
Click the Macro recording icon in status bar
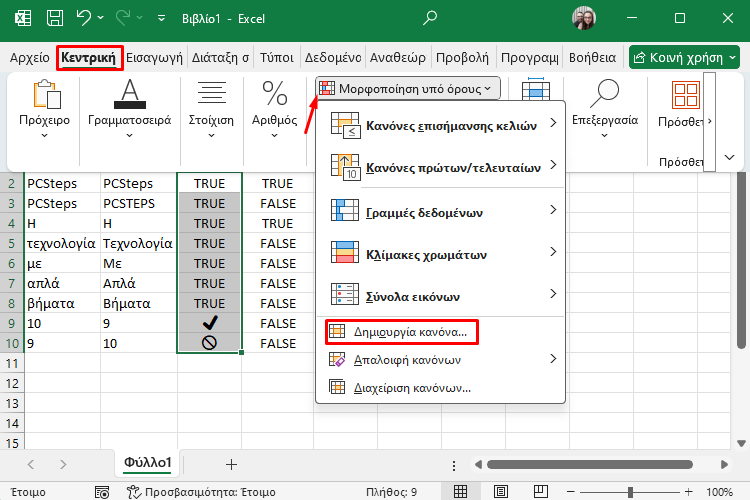click(x=102, y=492)
